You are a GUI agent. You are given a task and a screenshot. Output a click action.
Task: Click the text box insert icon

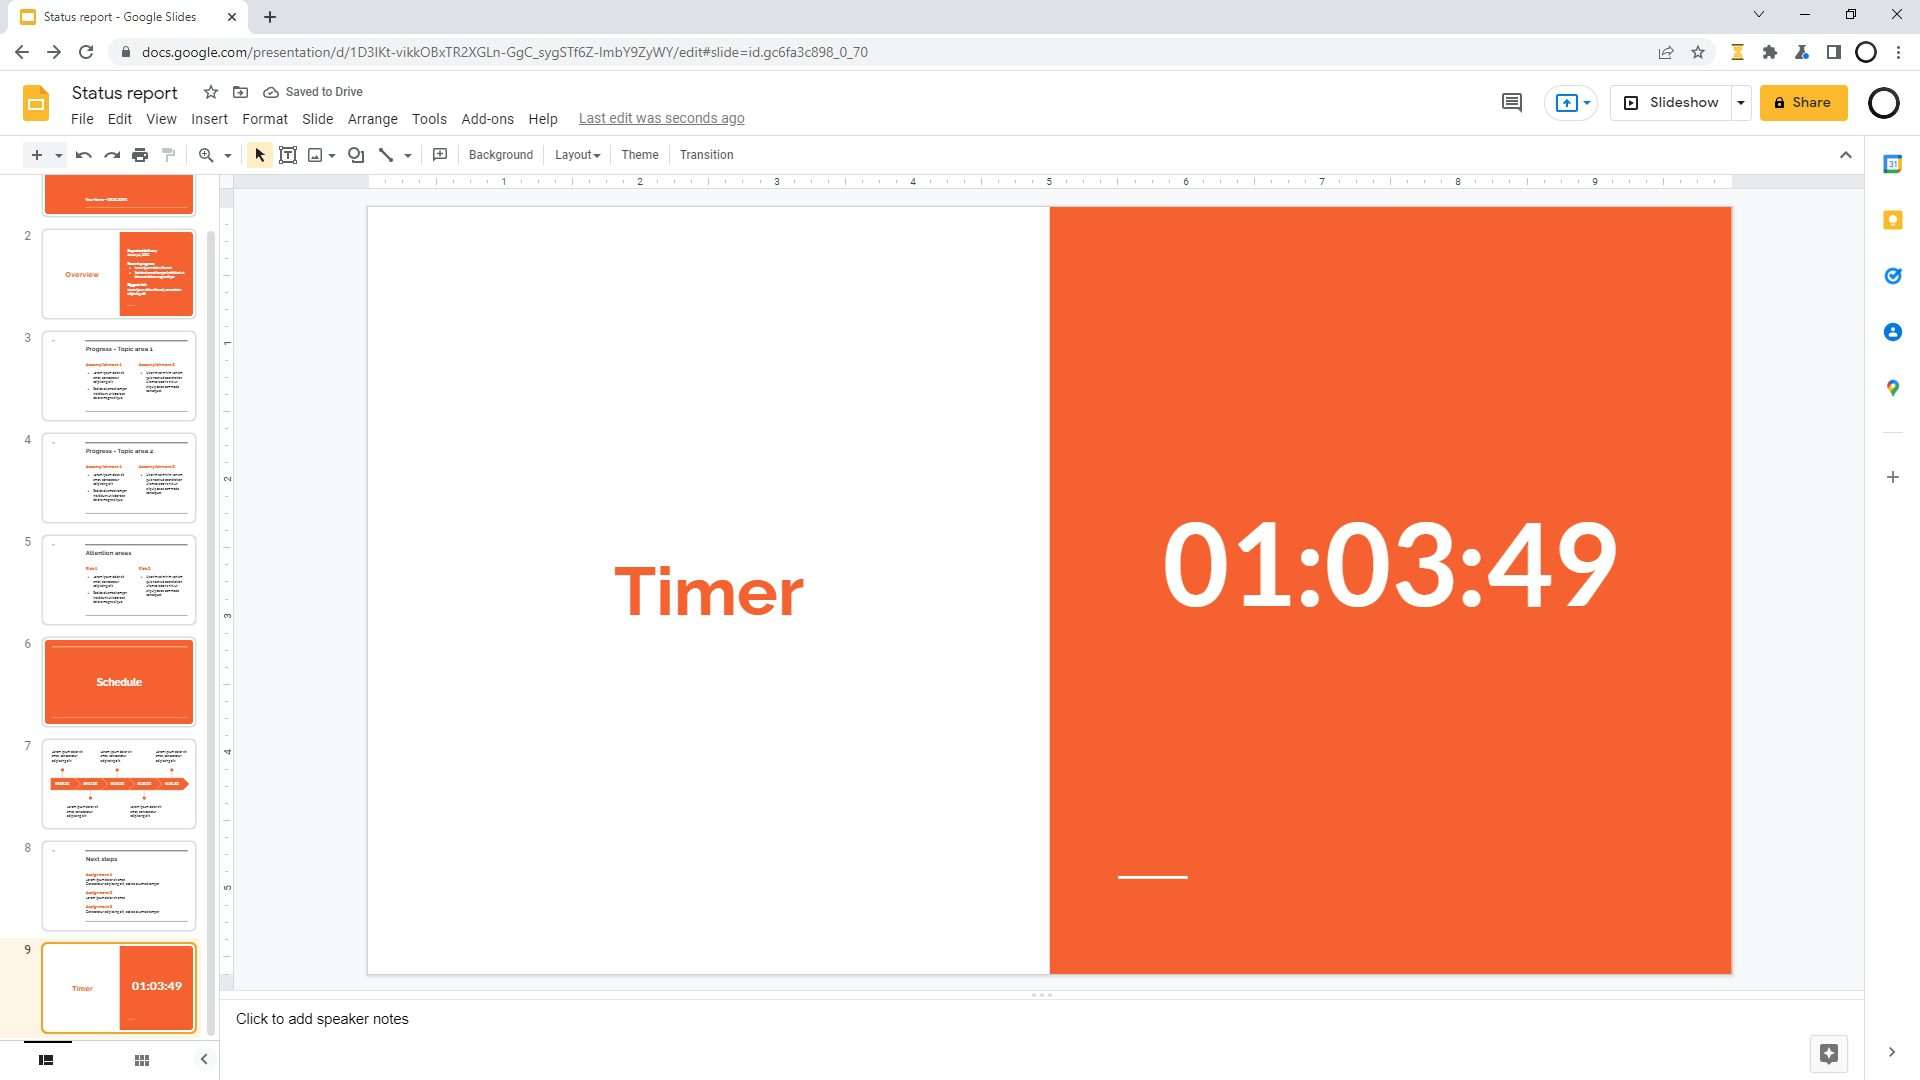pos(287,154)
